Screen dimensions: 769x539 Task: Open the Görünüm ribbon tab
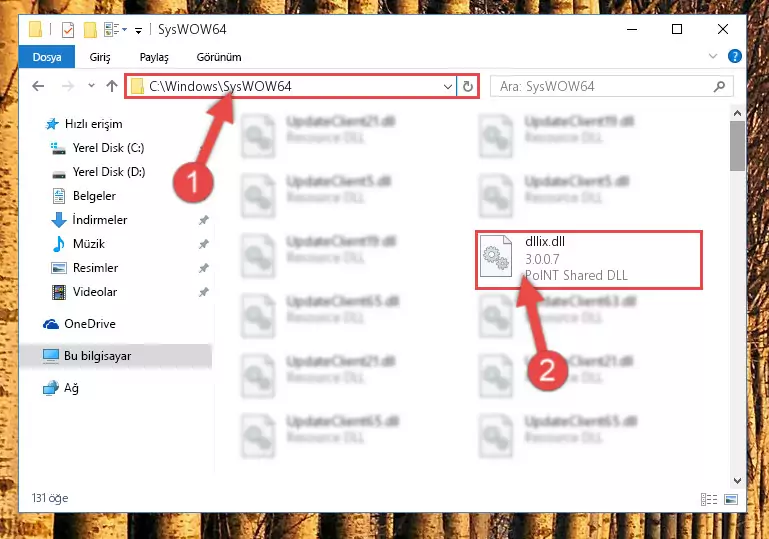[x=219, y=57]
